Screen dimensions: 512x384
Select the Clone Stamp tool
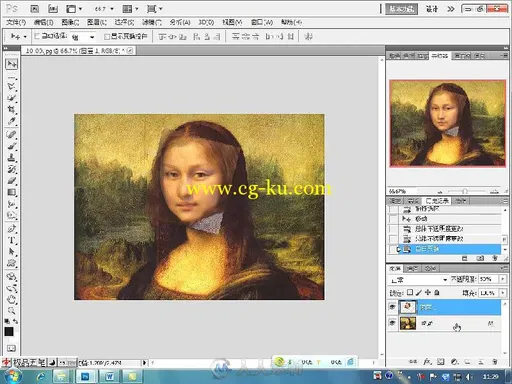(x=11, y=157)
